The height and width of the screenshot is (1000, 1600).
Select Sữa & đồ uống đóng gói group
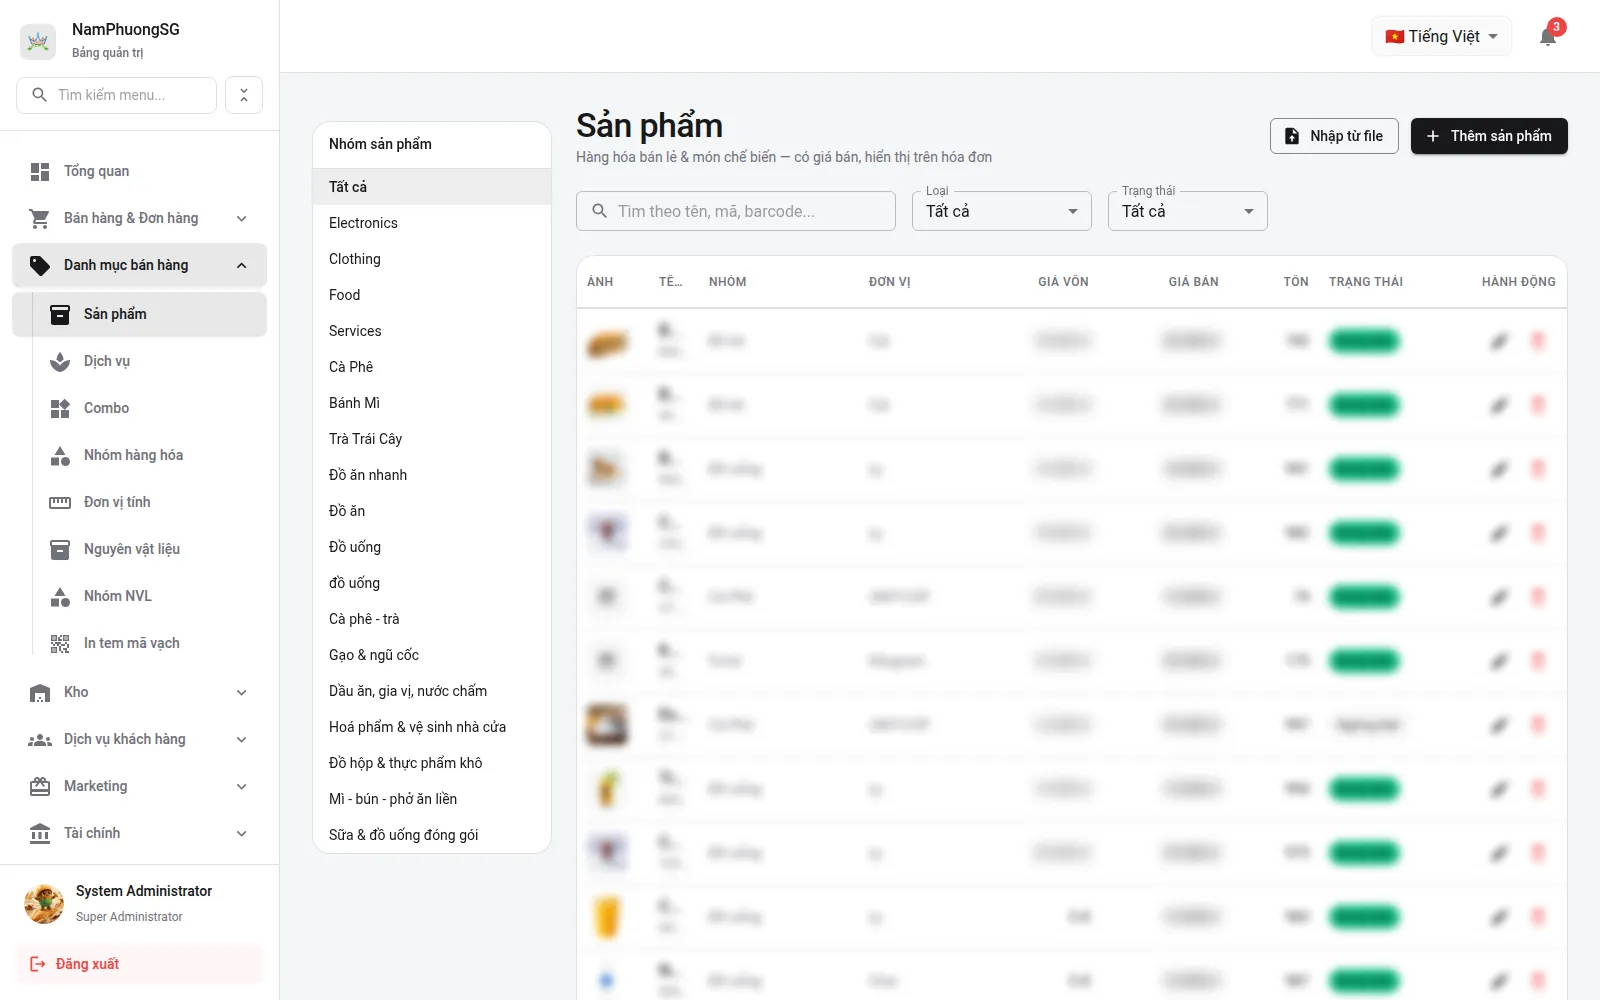tap(432, 835)
